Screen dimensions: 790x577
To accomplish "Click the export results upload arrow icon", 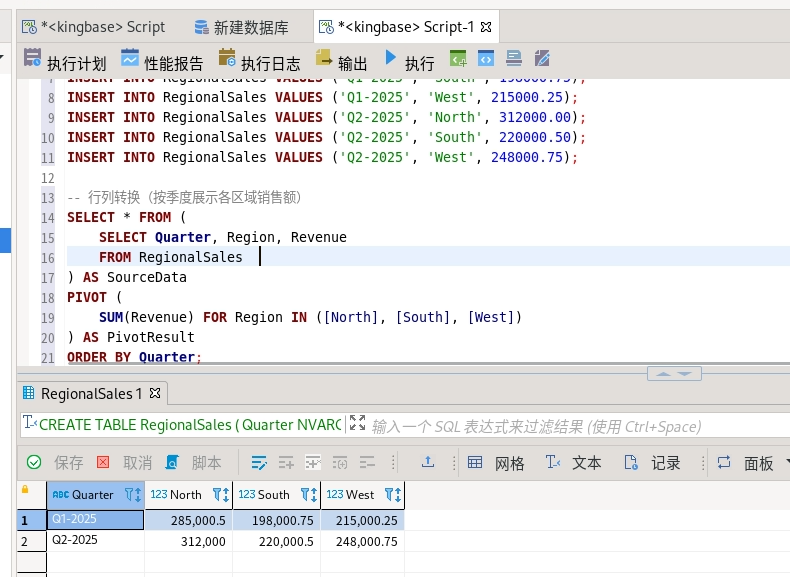I will click(x=428, y=462).
